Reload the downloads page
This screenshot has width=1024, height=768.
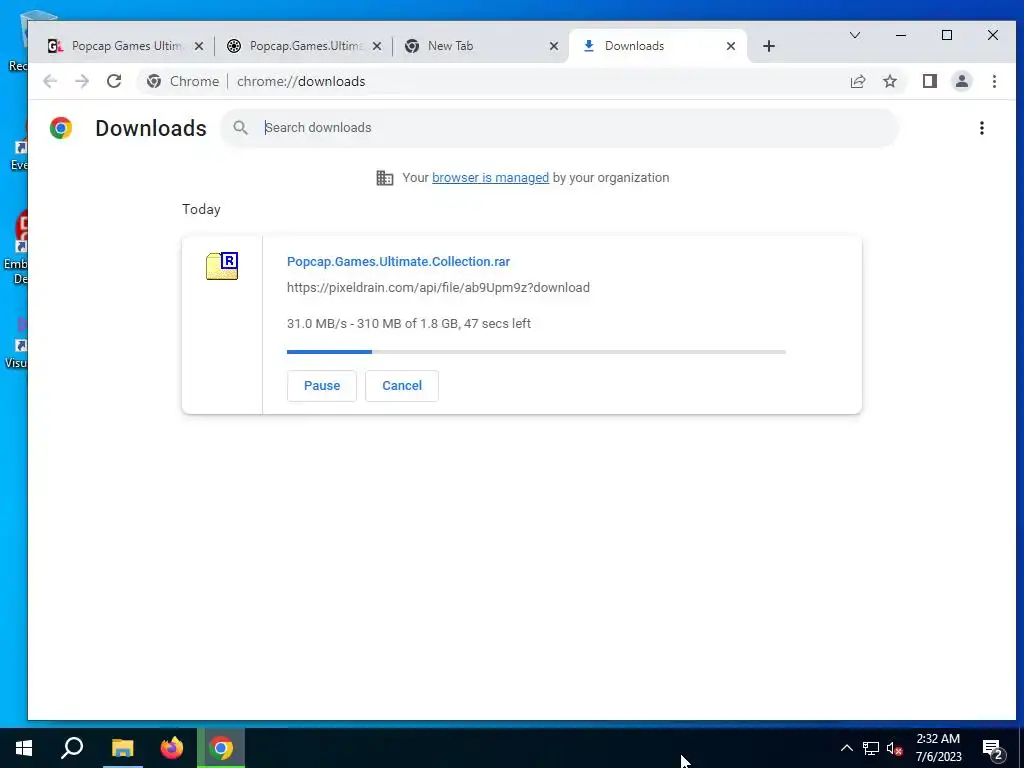pyautogui.click(x=114, y=81)
